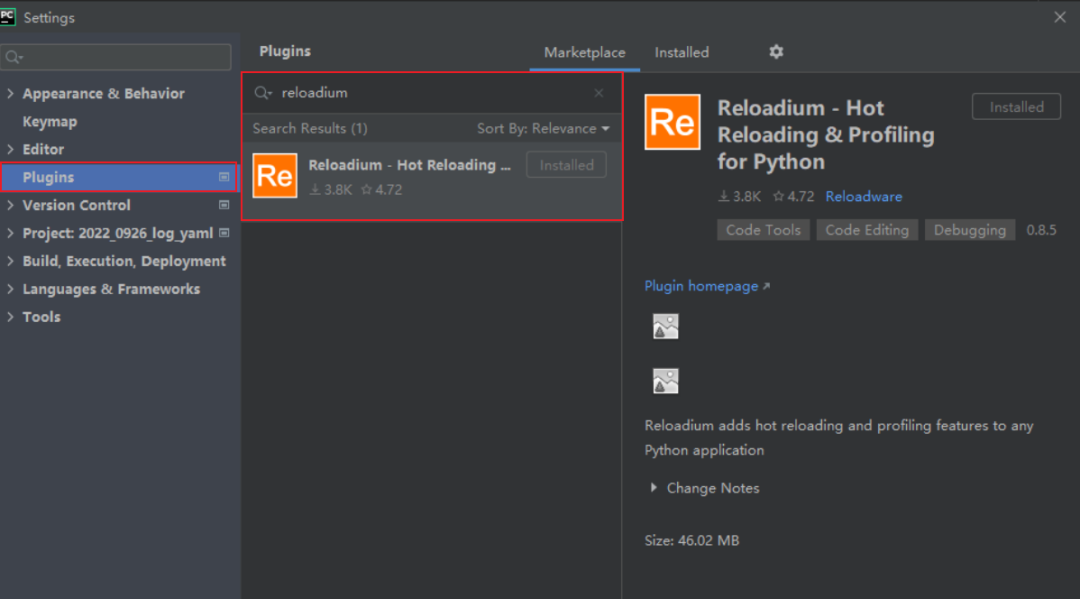Switch to the Marketplace tab
This screenshot has width=1080, height=599.
[585, 52]
